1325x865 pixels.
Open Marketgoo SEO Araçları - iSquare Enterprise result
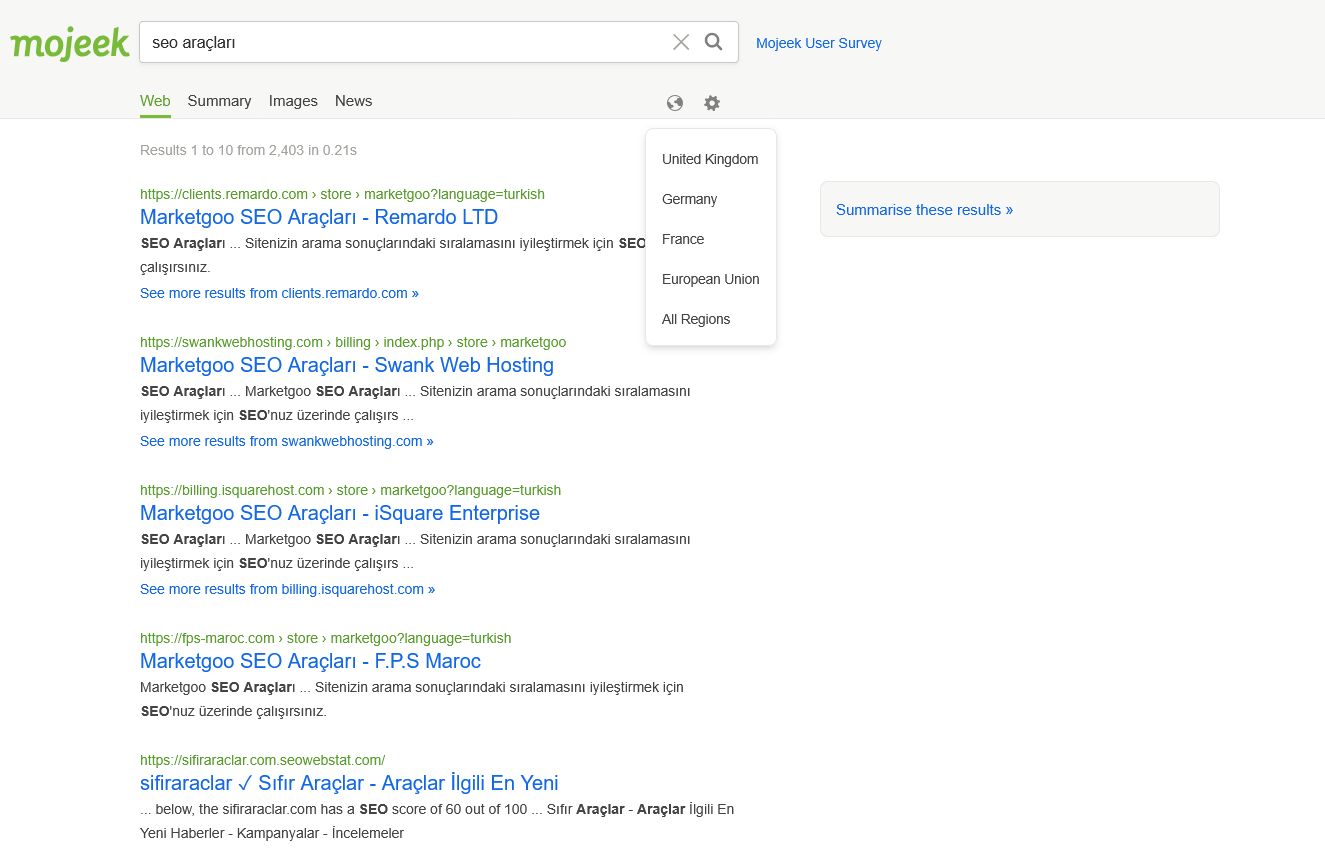[340, 513]
